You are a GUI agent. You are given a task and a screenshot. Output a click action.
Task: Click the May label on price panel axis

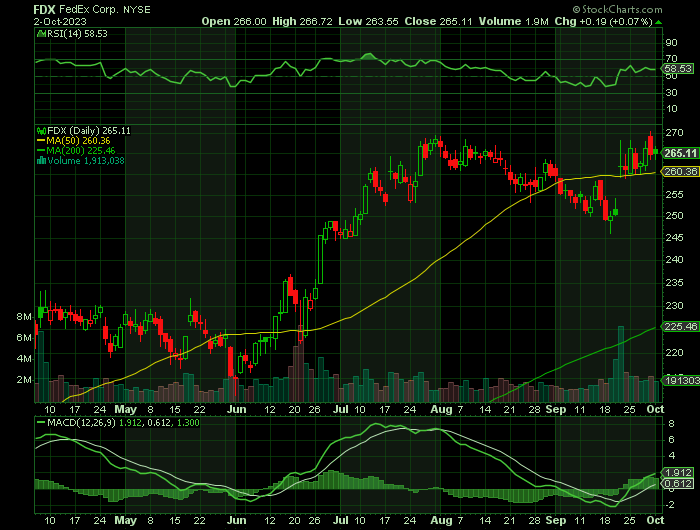125,409
